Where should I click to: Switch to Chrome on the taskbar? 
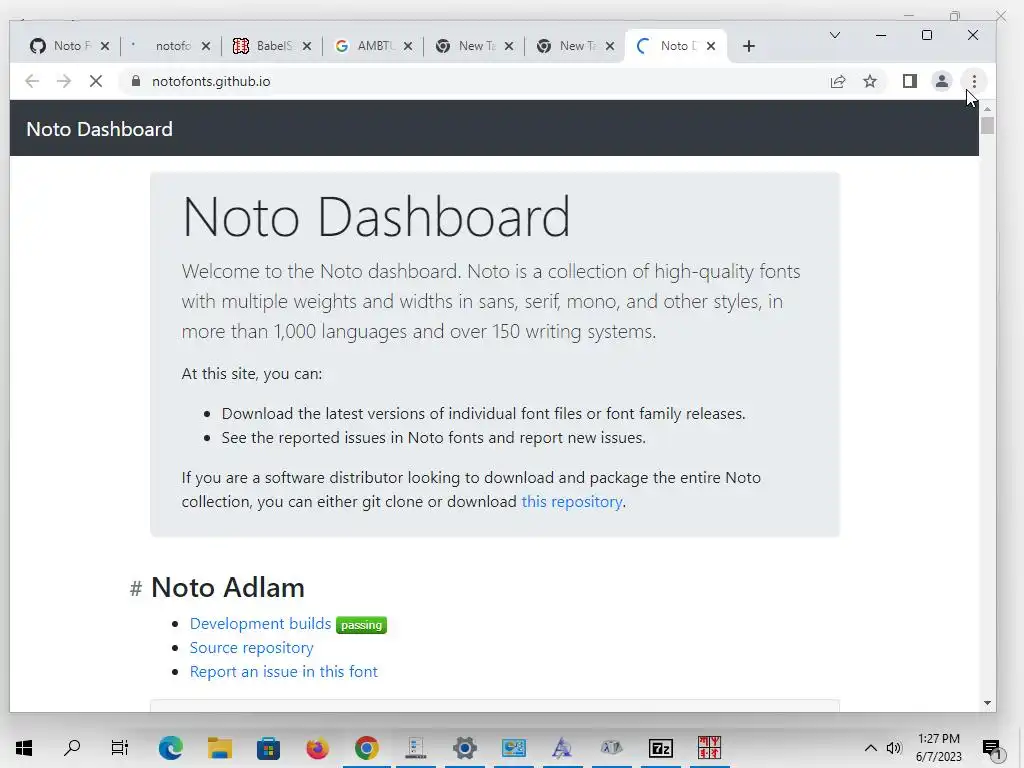coord(366,748)
